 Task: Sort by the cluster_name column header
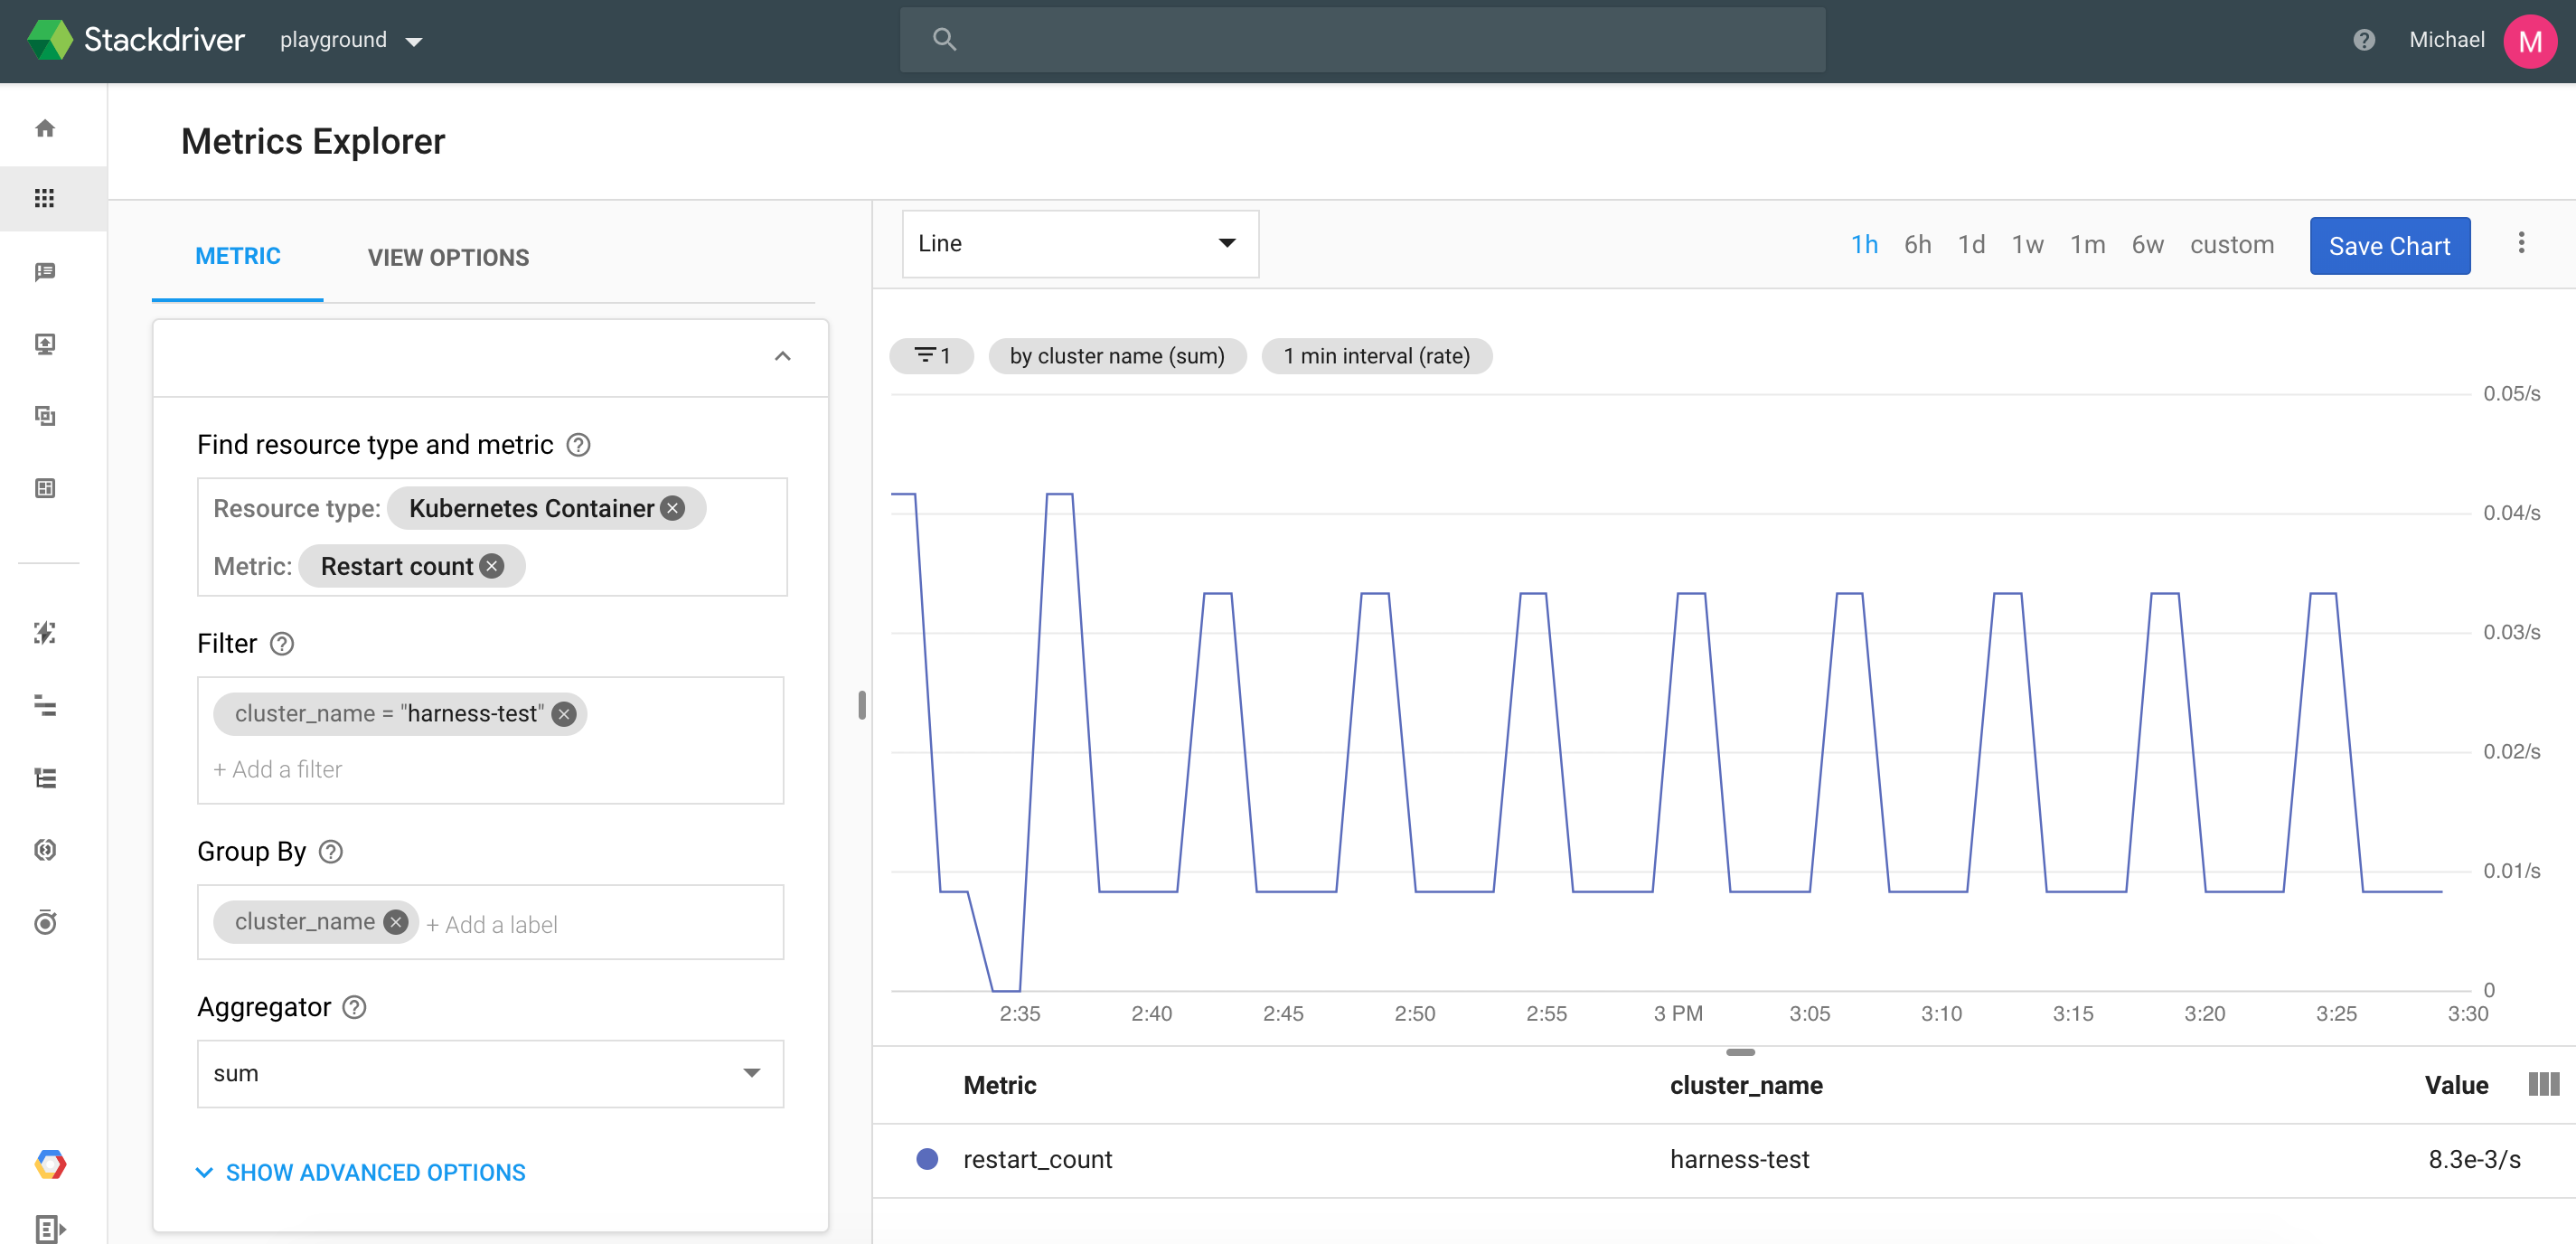coord(1746,1085)
